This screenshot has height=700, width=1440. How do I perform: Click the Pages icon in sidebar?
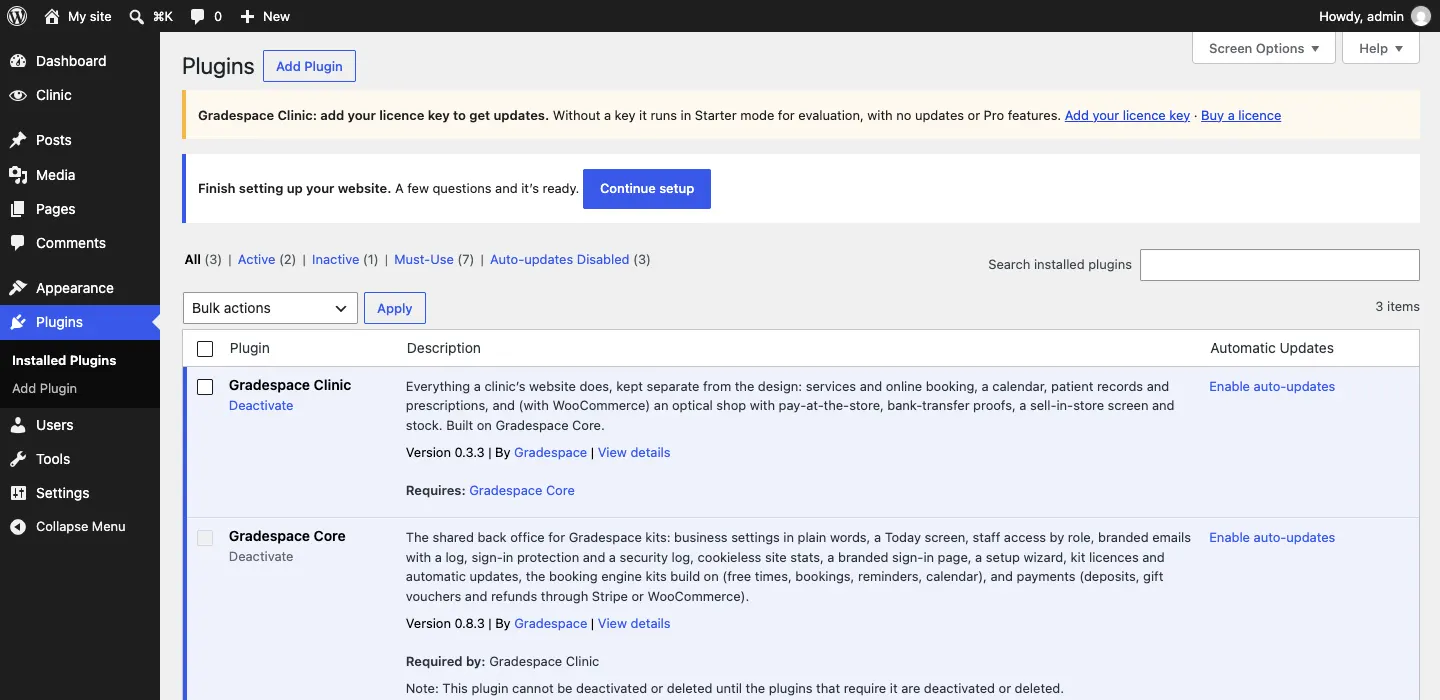point(18,209)
